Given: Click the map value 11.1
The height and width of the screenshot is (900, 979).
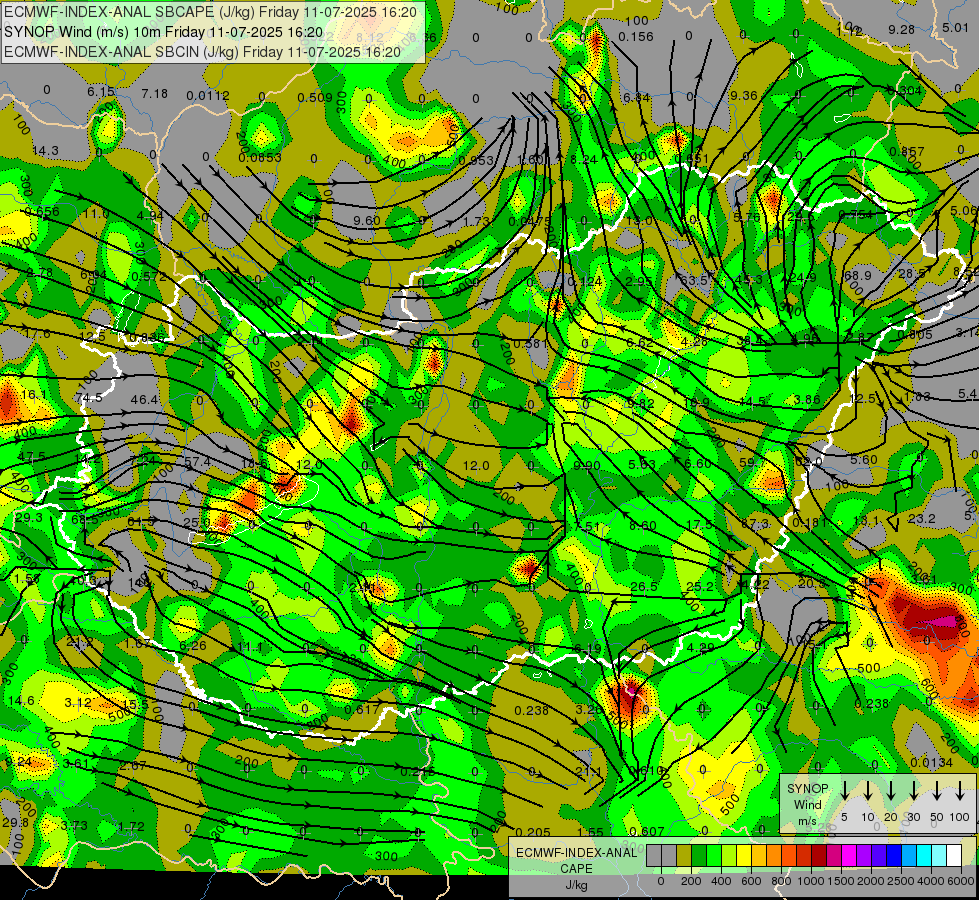Looking at the screenshot, I should pyautogui.click(x=250, y=646).
